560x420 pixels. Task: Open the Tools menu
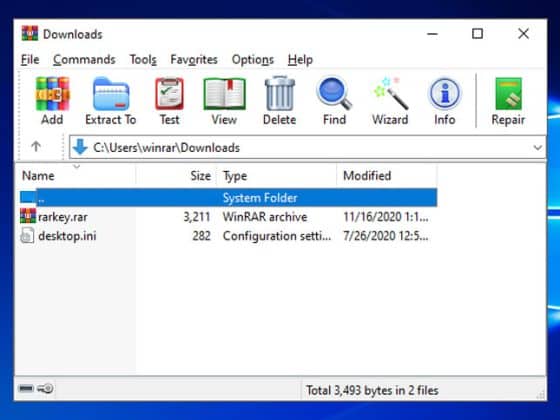tap(143, 59)
